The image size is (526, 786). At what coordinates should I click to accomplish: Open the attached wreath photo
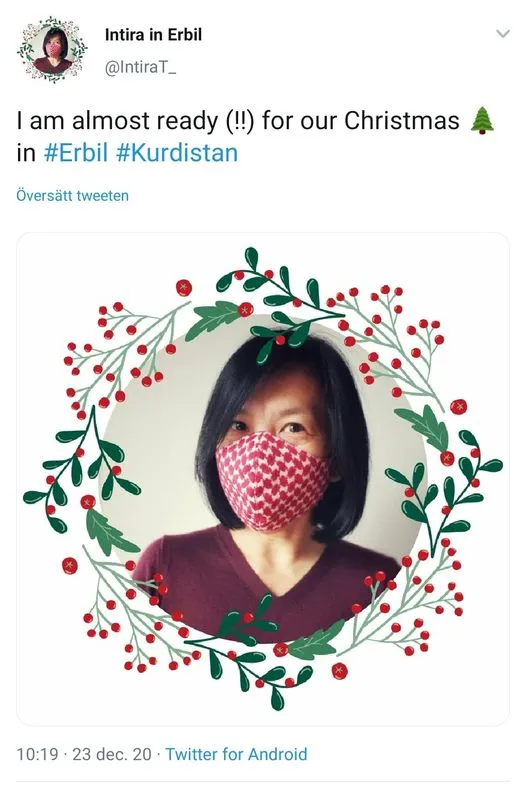(263, 479)
